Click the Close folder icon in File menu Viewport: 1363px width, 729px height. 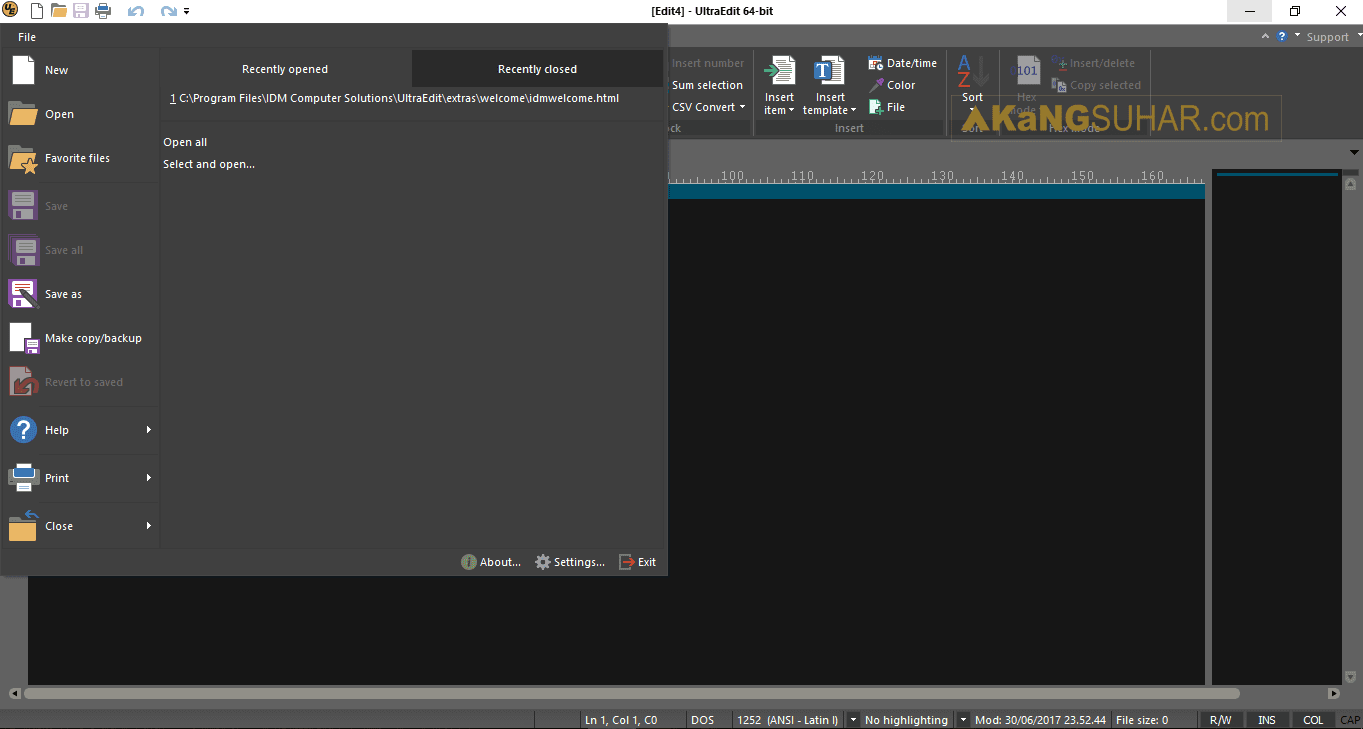coord(23,526)
